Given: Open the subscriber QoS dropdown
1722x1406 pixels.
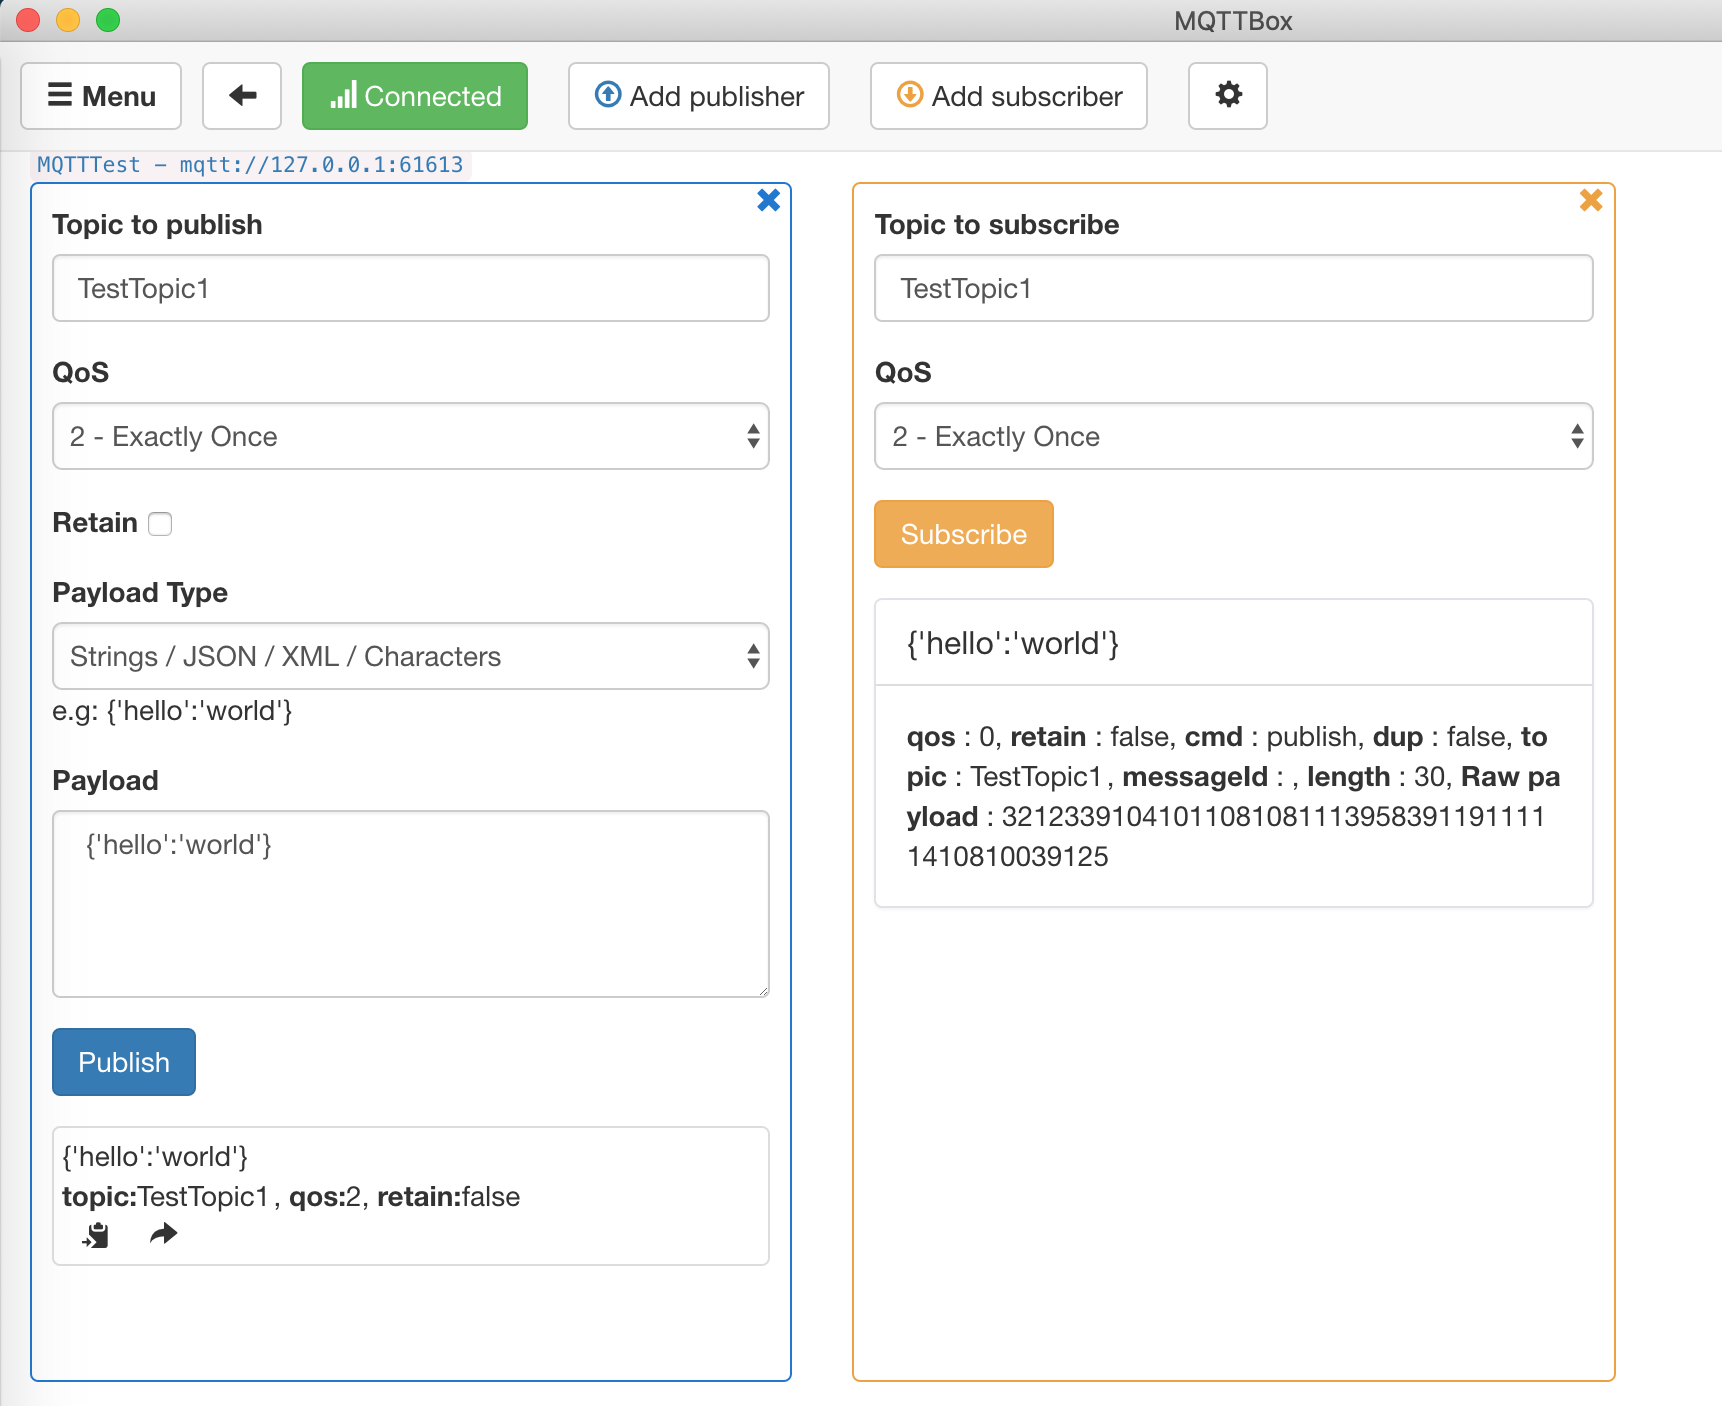Looking at the screenshot, I should click(1234, 436).
